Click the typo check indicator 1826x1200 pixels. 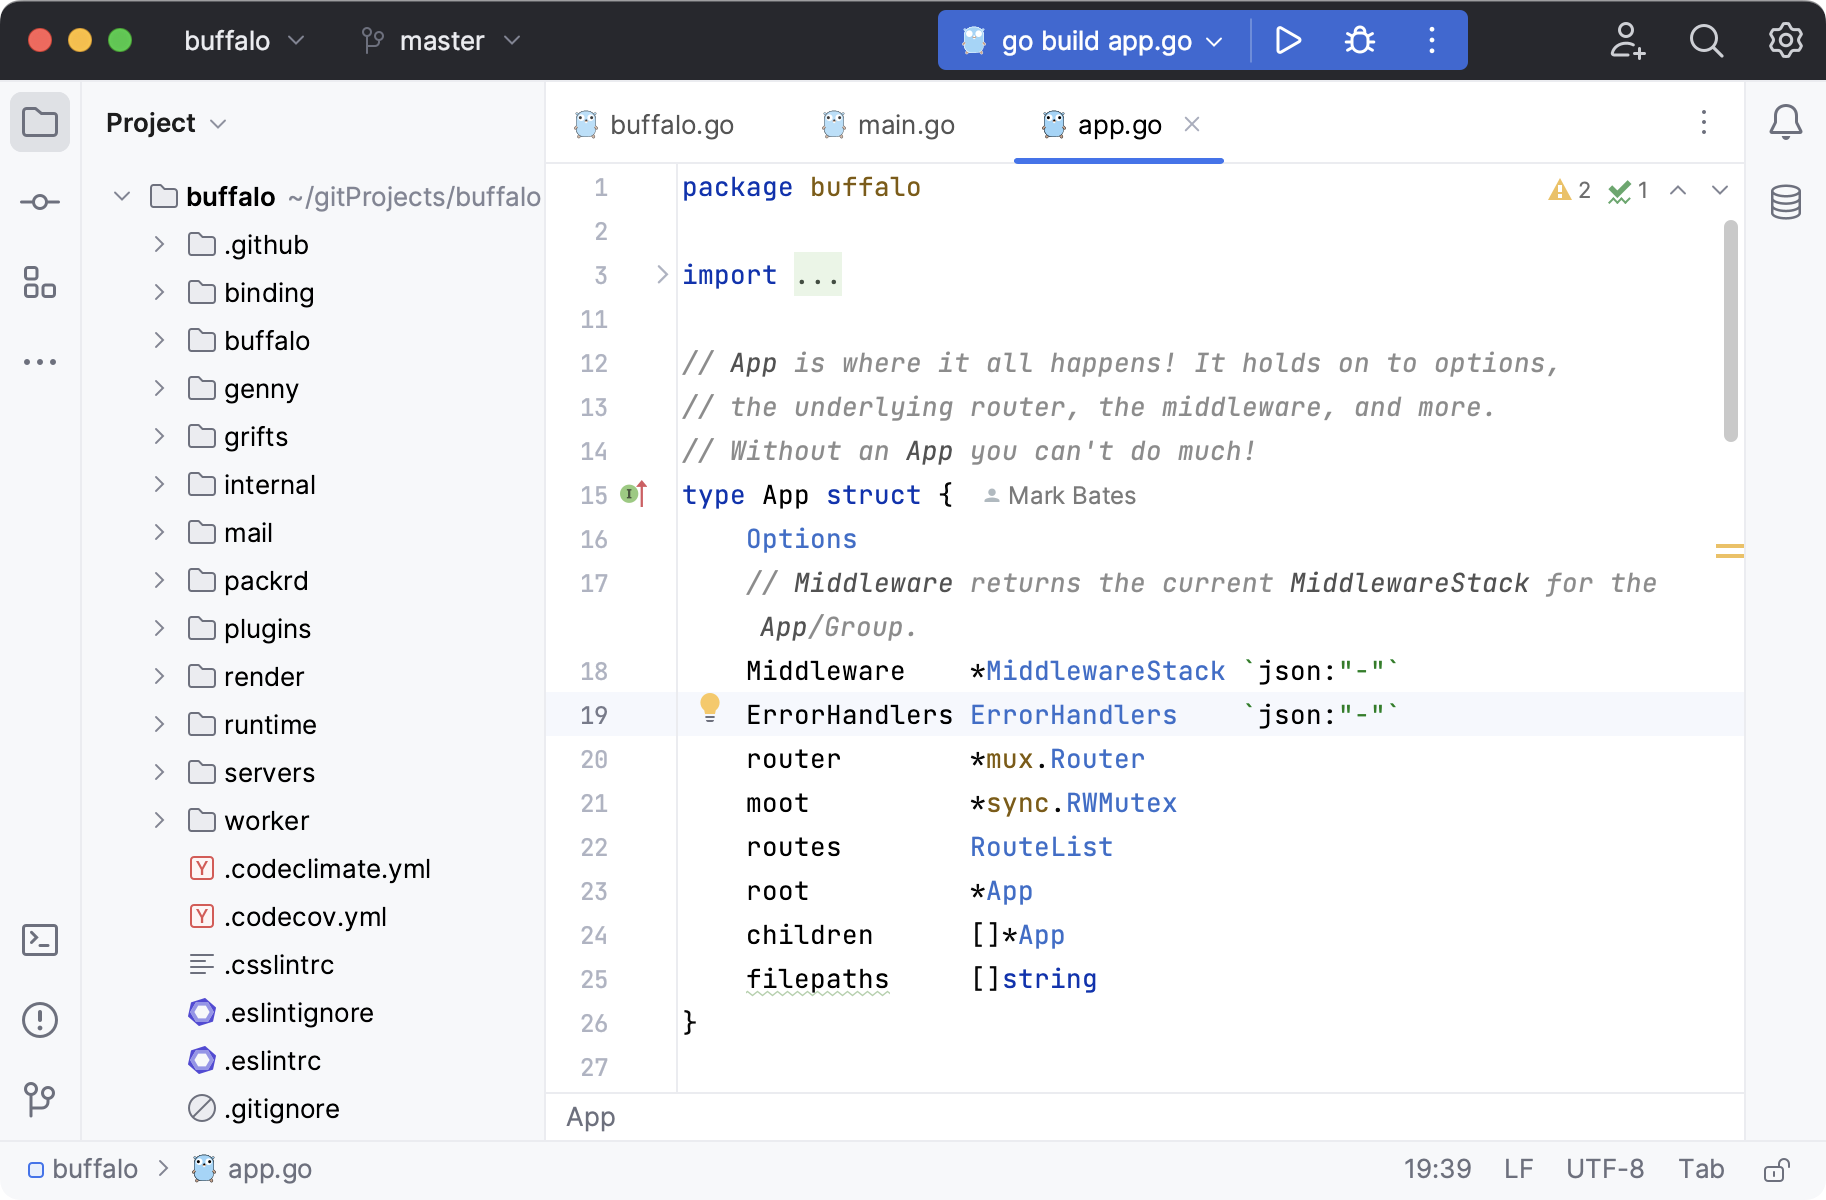pos(1628,190)
